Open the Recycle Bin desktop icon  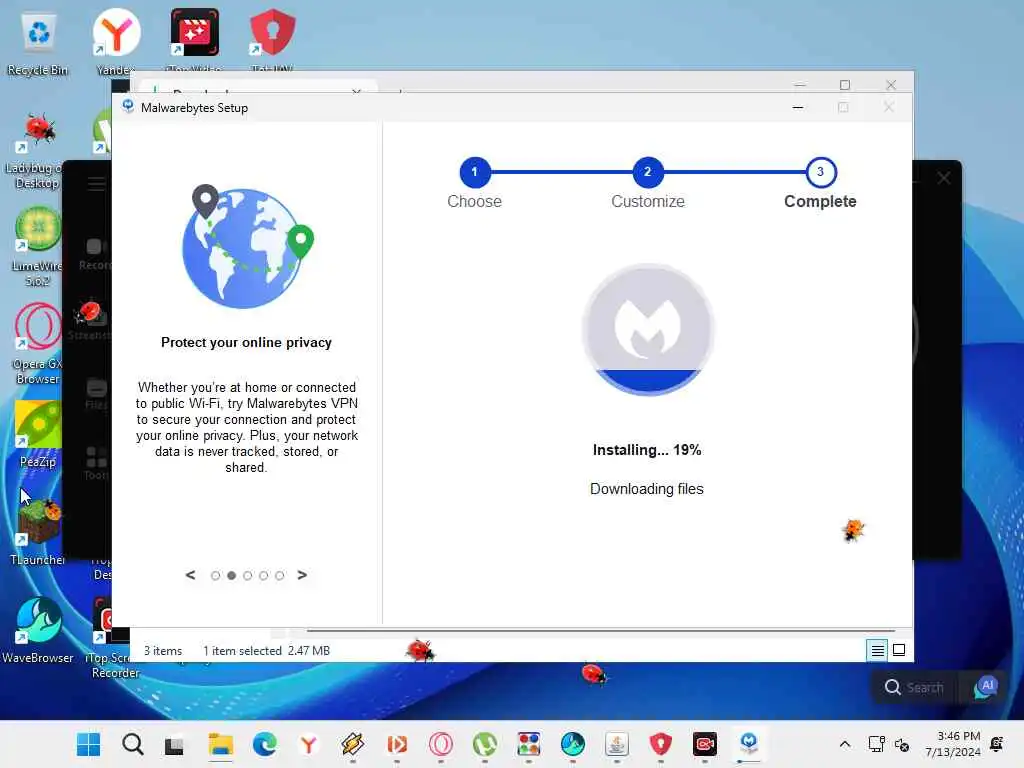point(38,42)
